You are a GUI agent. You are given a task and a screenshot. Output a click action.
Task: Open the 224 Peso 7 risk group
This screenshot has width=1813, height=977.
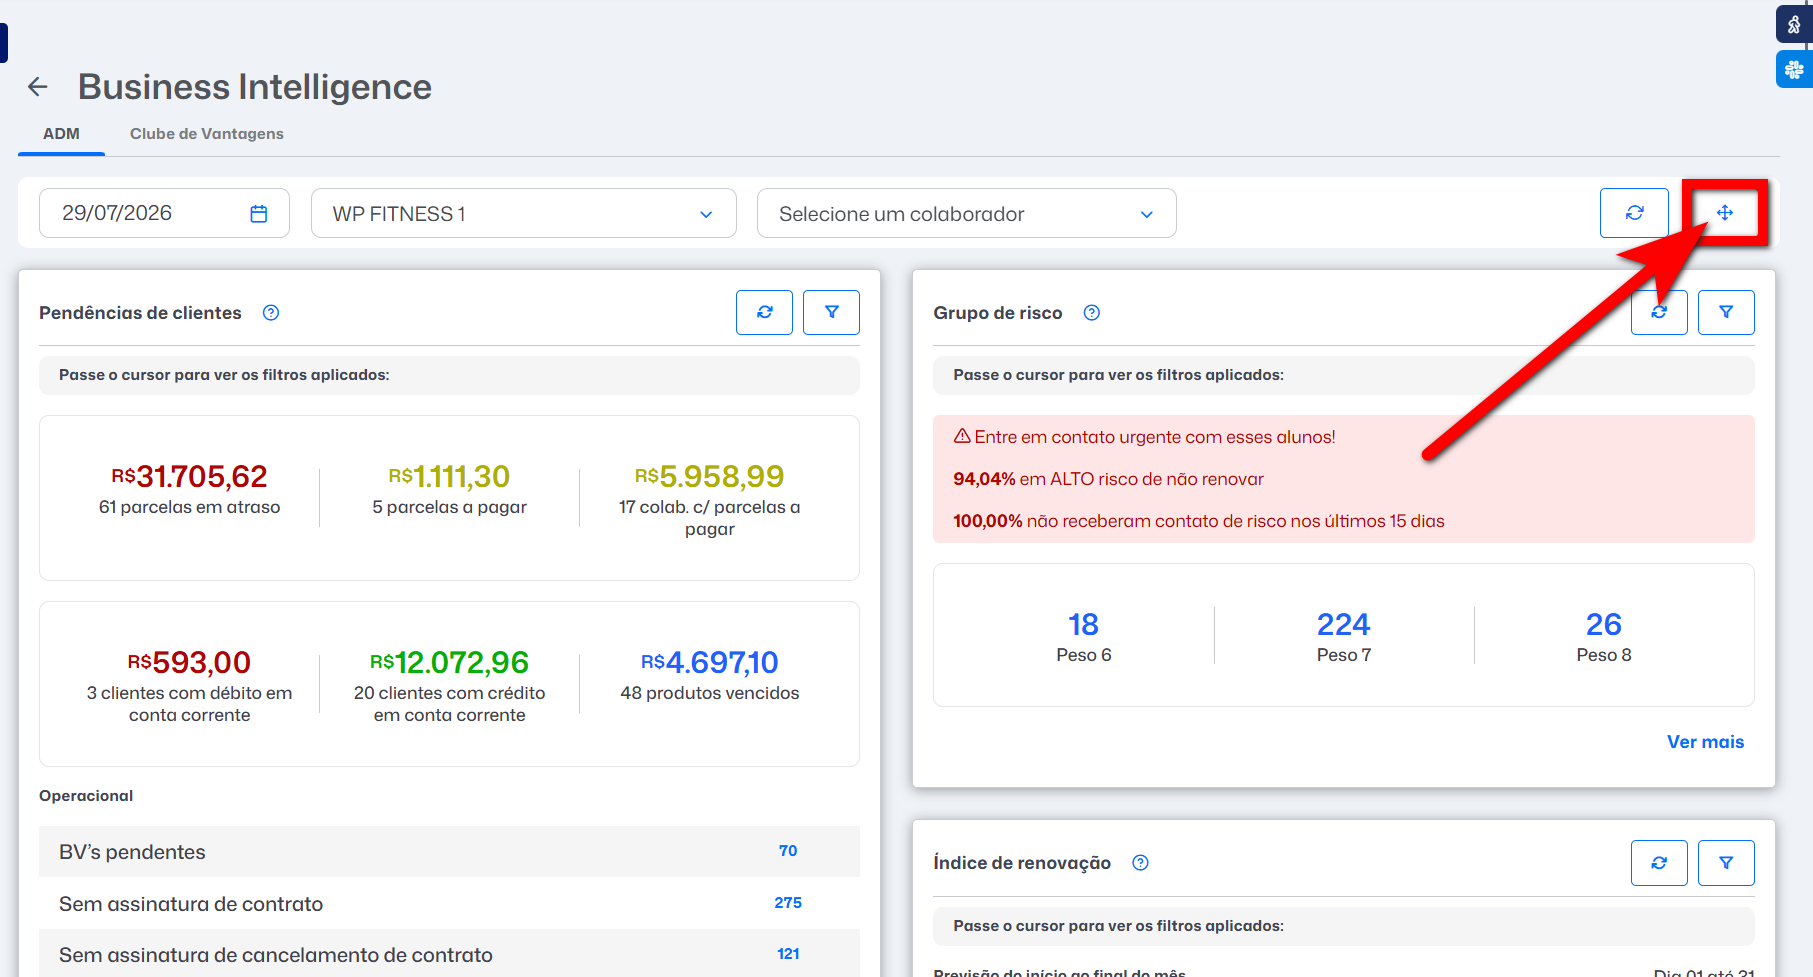click(1343, 636)
